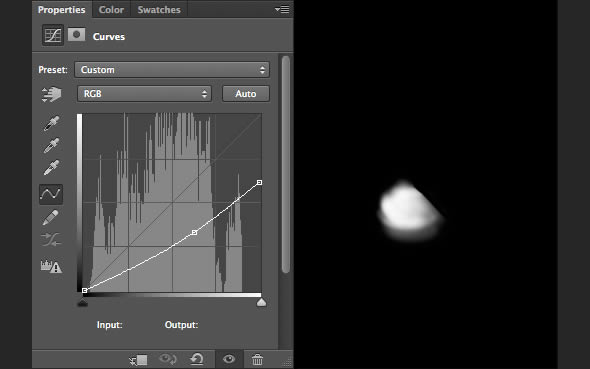Image resolution: width=590 pixels, height=369 pixels.
Task: Toggle clip to layer button
Action: click(x=138, y=360)
